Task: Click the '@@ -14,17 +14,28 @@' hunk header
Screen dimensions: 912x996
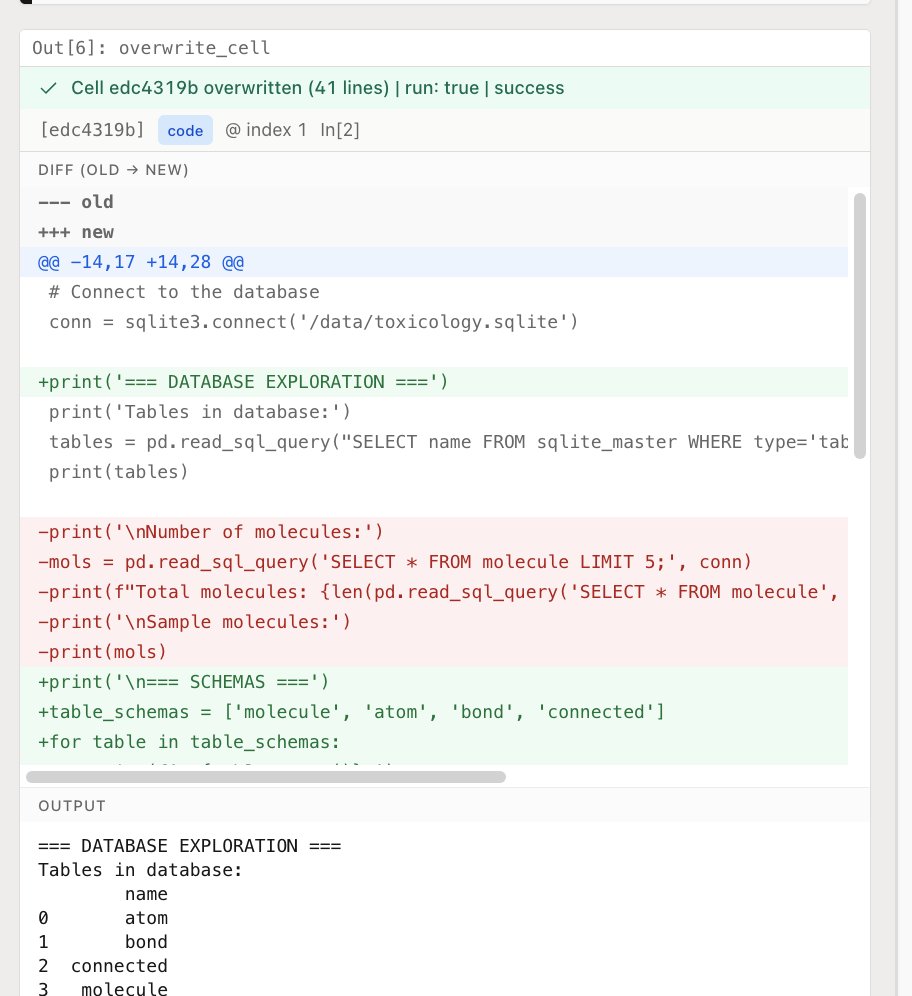Action: coord(434,262)
